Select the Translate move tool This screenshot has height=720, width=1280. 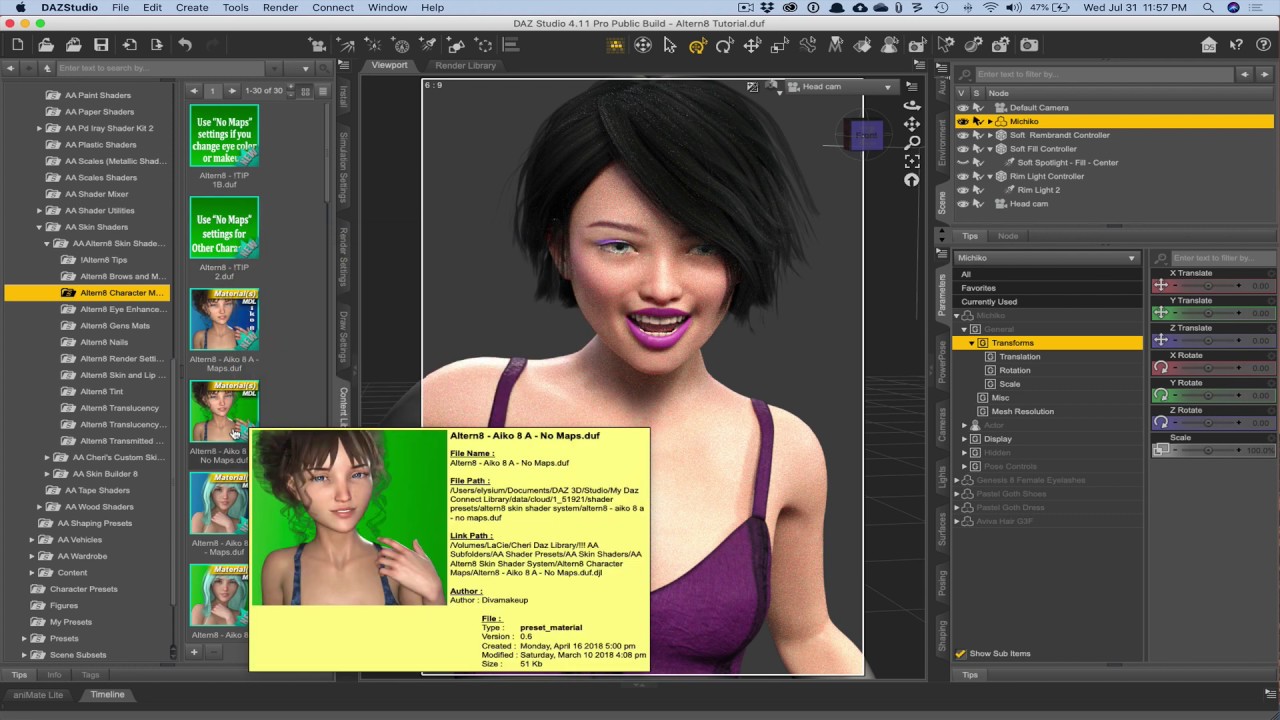pos(752,45)
